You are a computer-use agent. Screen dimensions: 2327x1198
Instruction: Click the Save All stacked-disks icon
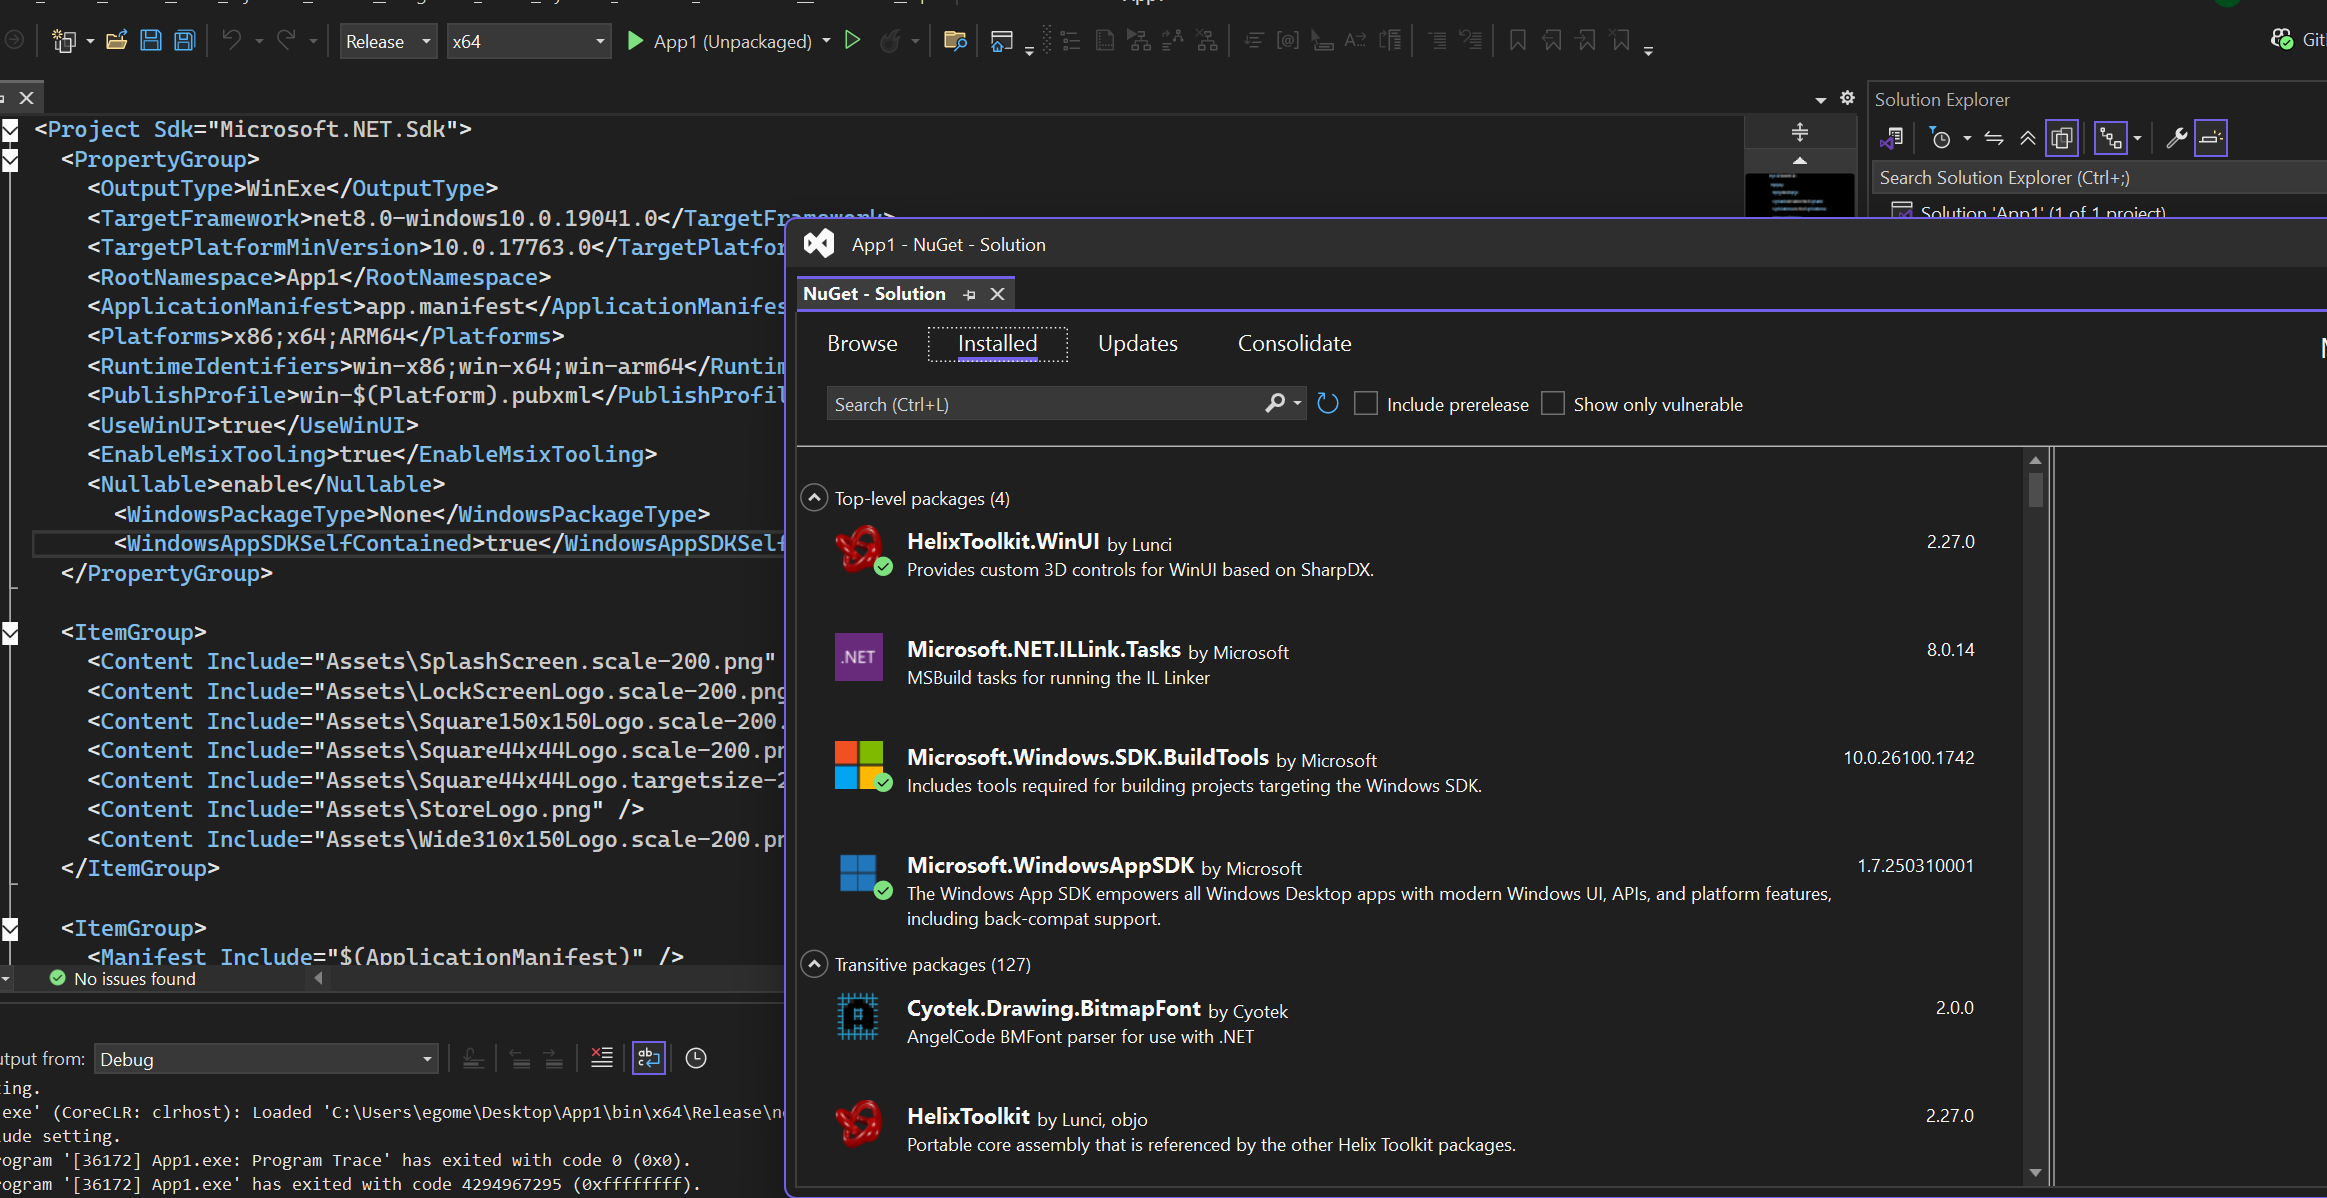click(185, 41)
